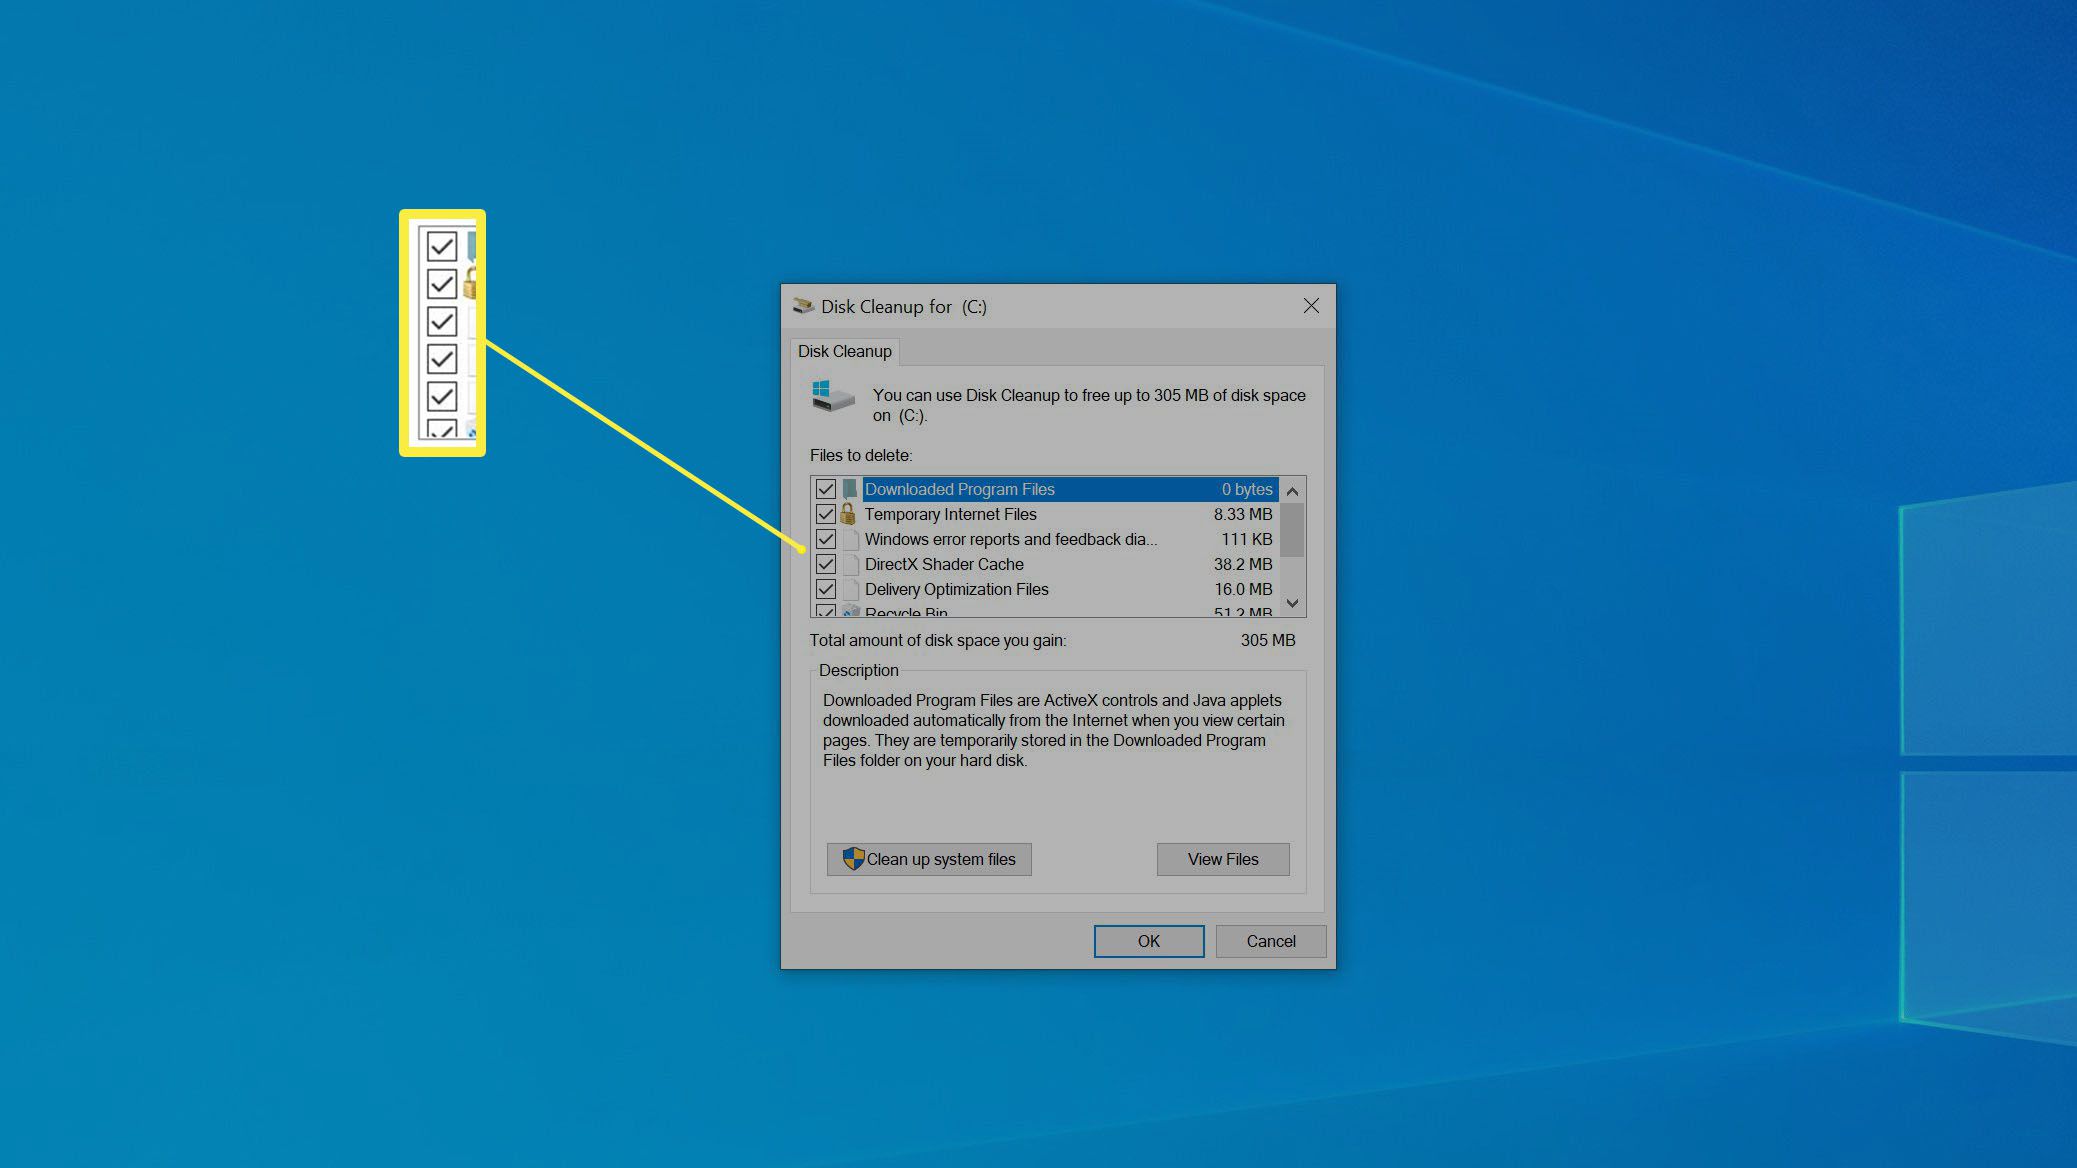Click the lock icon beside Temporary Internet Files
The image size is (2077, 1168).
click(x=848, y=514)
